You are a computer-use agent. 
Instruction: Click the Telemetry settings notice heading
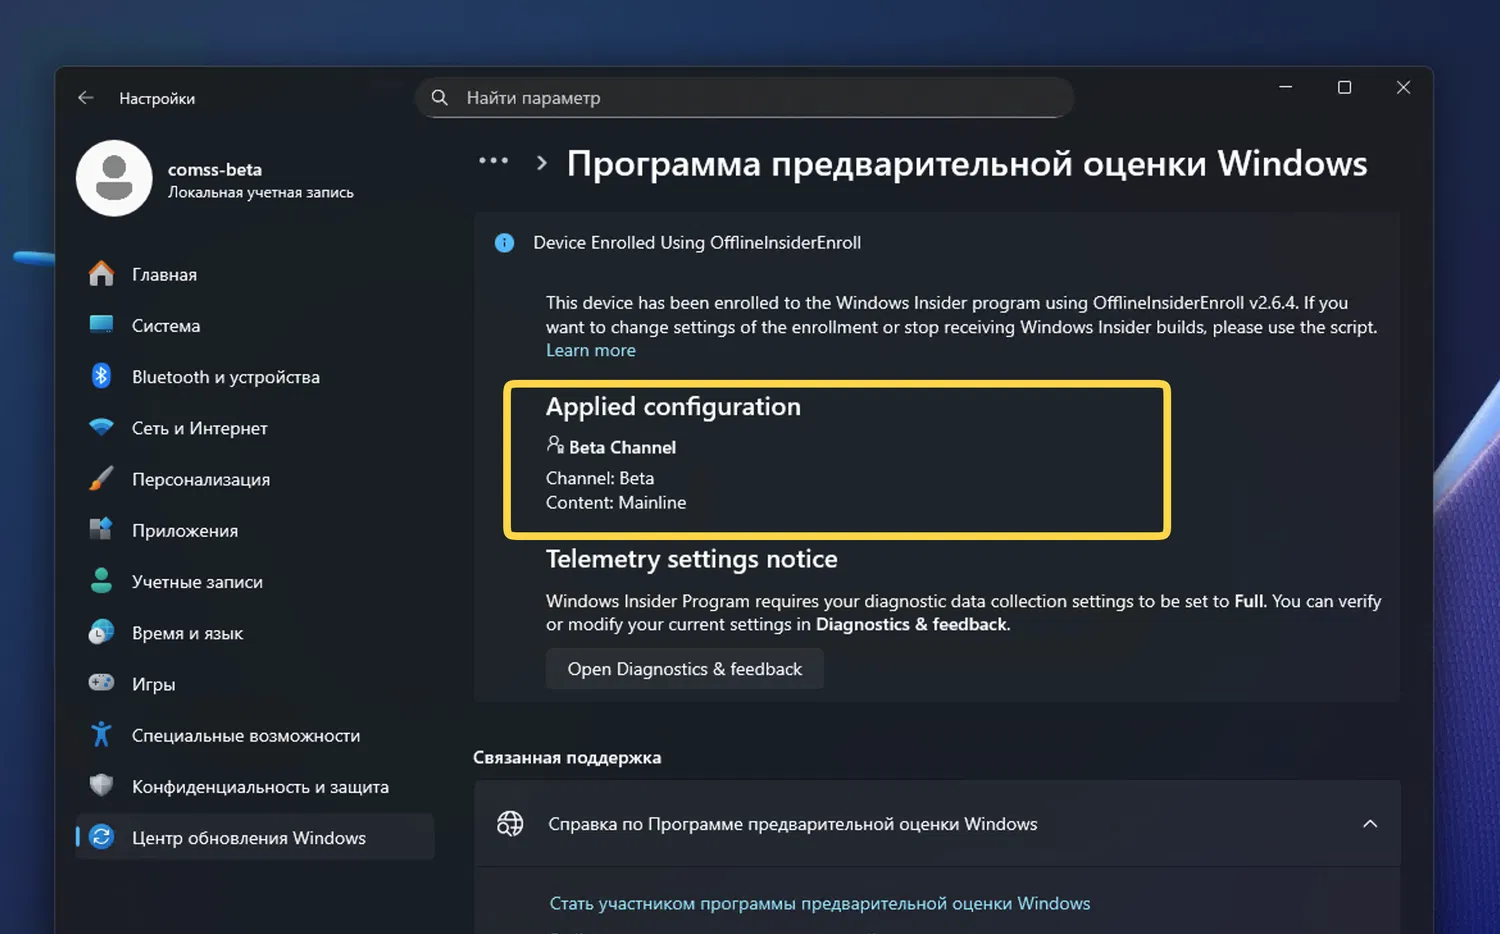[692, 559]
